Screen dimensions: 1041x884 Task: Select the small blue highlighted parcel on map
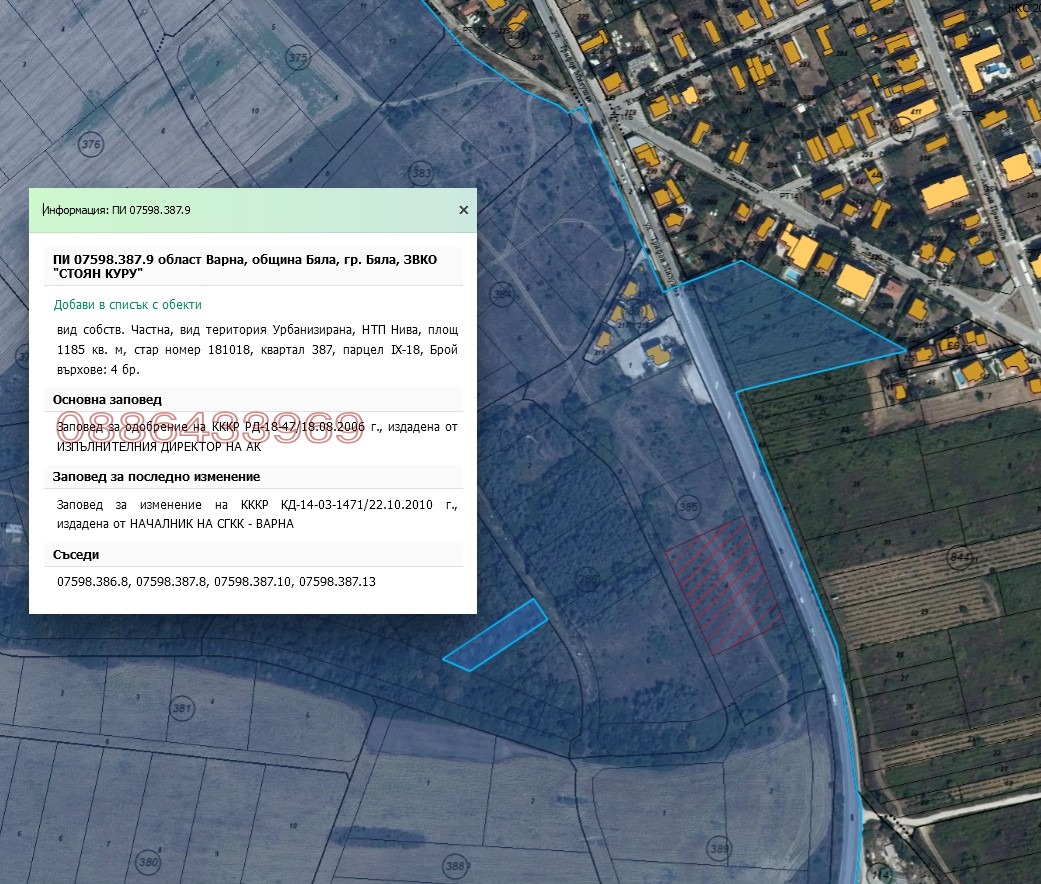(x=495, y=634)
